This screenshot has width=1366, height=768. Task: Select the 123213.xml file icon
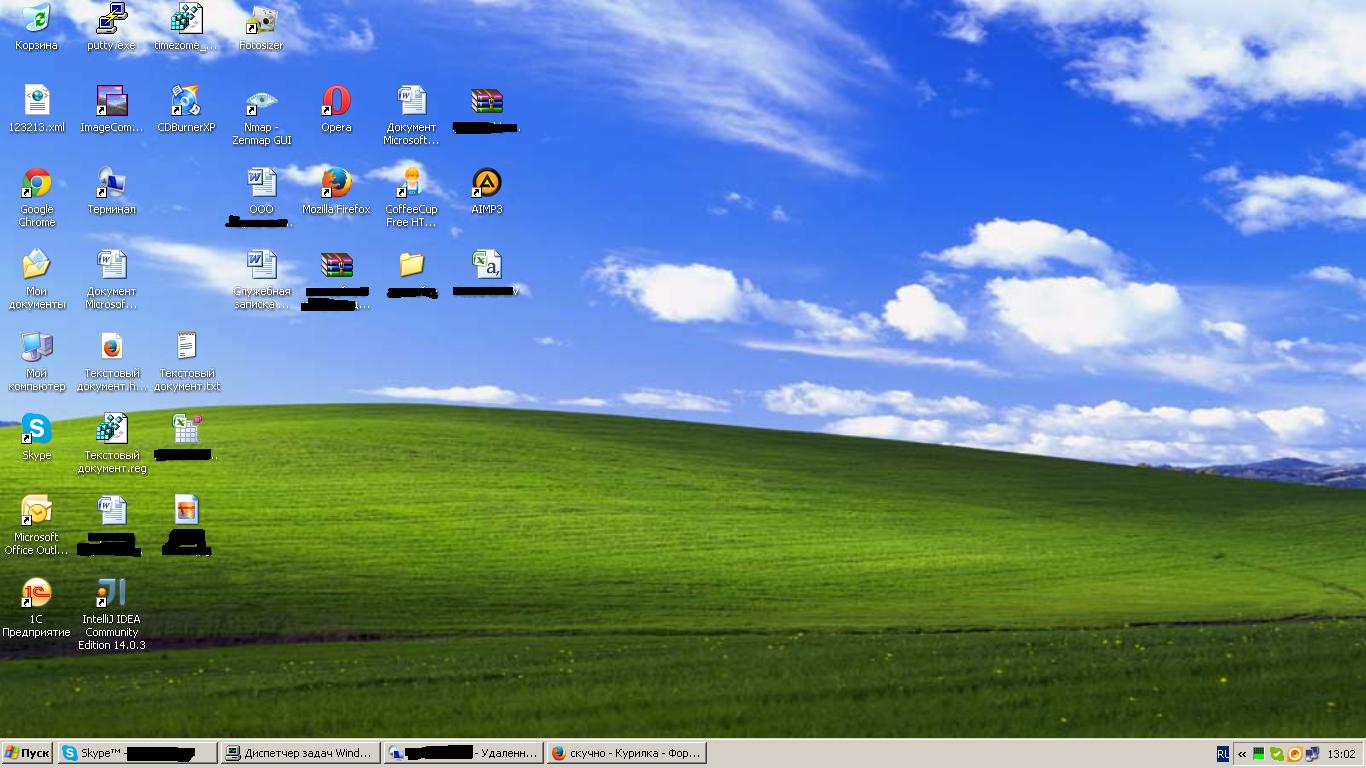tap(36, 100)
